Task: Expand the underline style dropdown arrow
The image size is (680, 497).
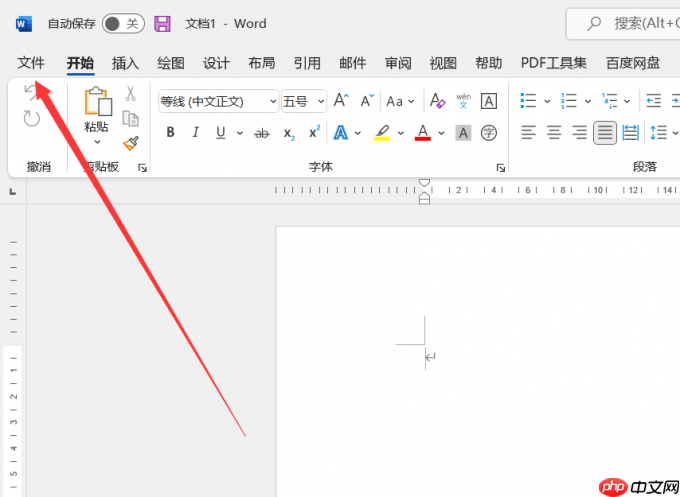Action: tap(240, 133)
